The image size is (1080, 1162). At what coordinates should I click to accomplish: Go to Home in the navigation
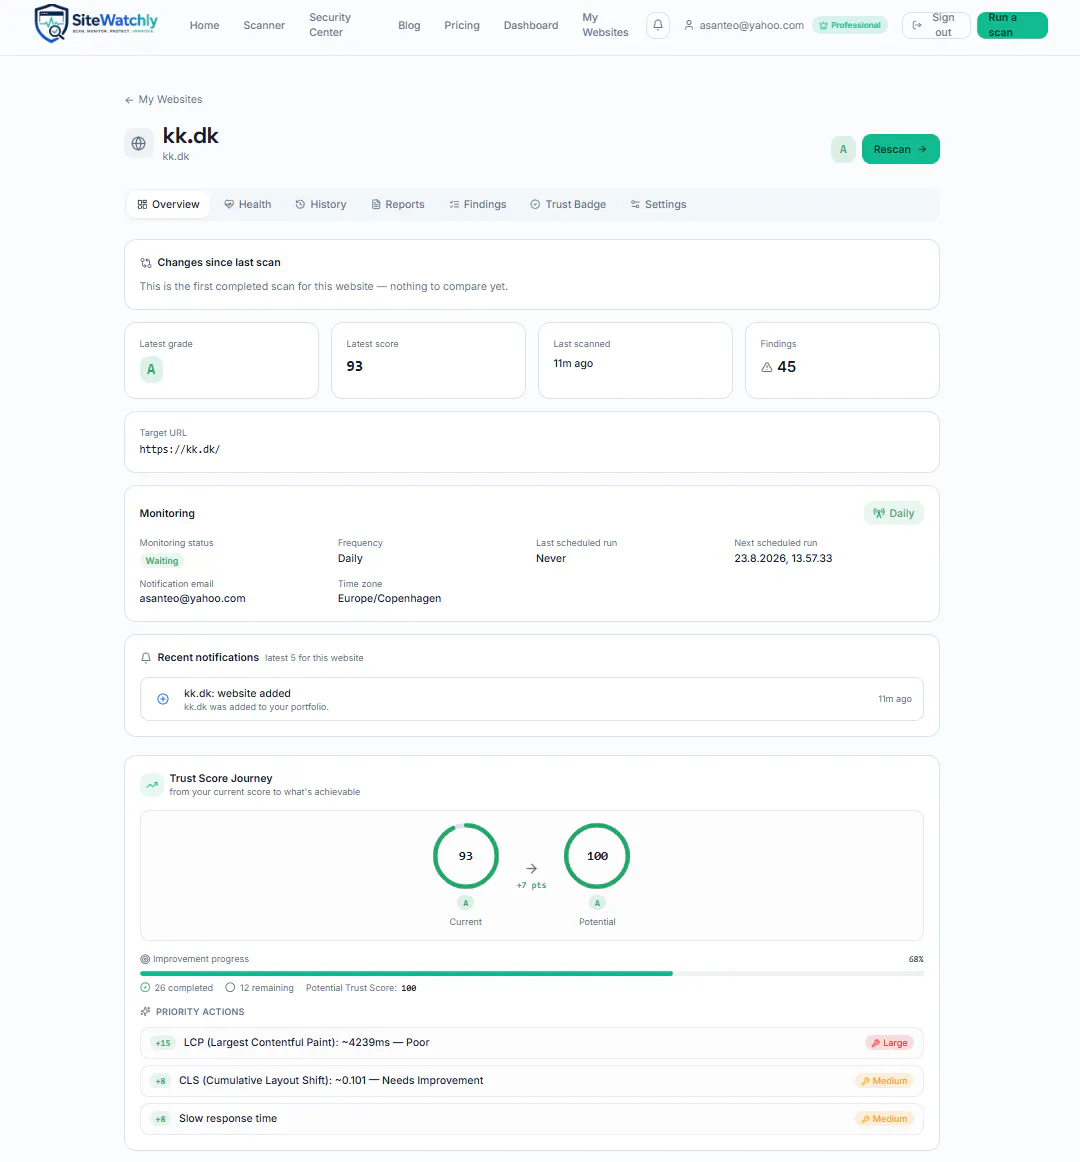tap(205, 25)
